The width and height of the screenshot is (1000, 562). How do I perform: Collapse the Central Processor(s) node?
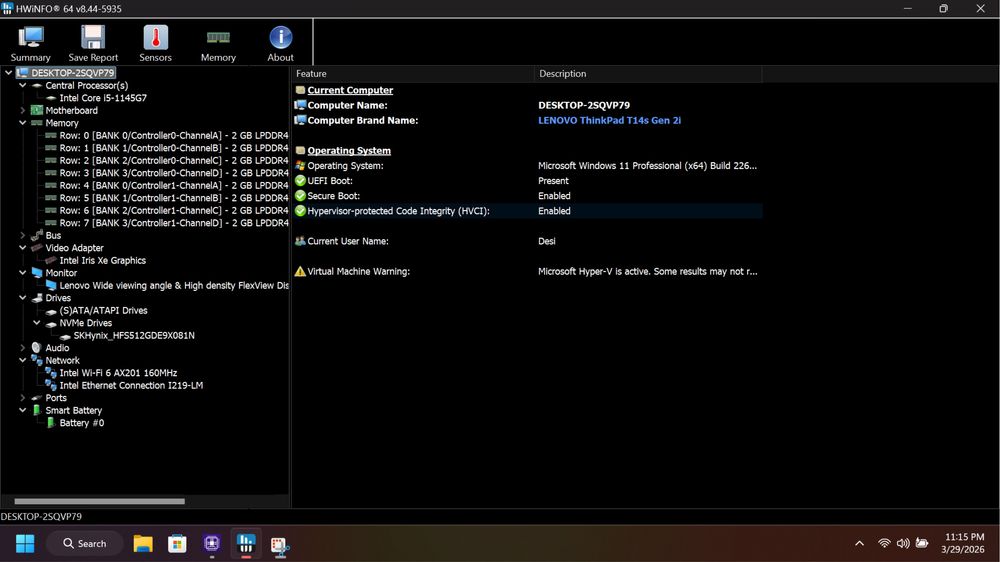point(23,85)
